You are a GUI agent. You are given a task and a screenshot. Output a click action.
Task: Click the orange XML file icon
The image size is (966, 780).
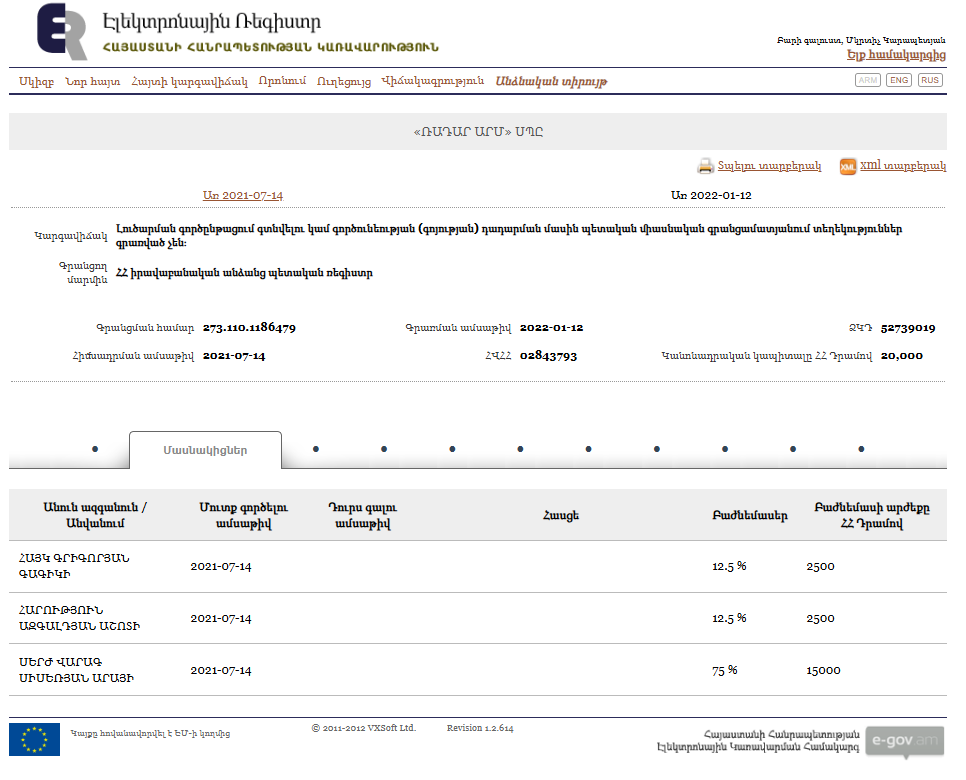847,167
